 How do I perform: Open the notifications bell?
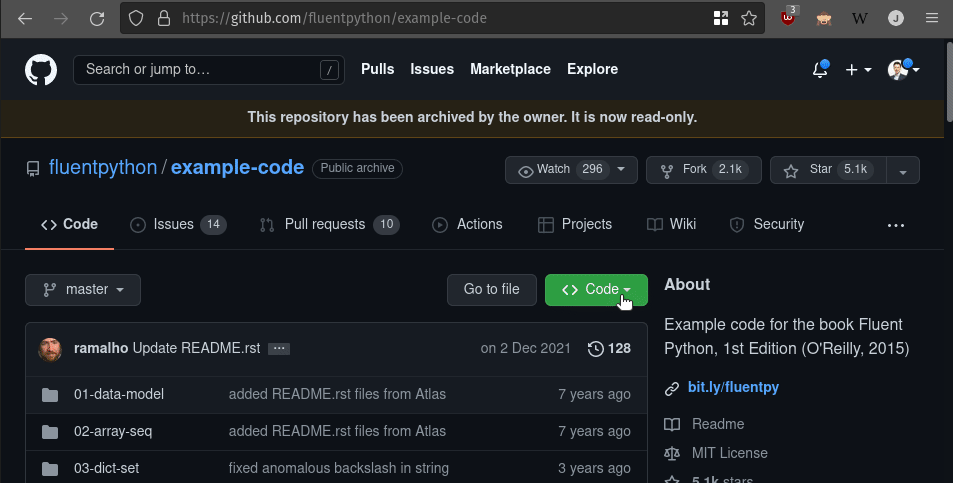[x=820, y=70]
